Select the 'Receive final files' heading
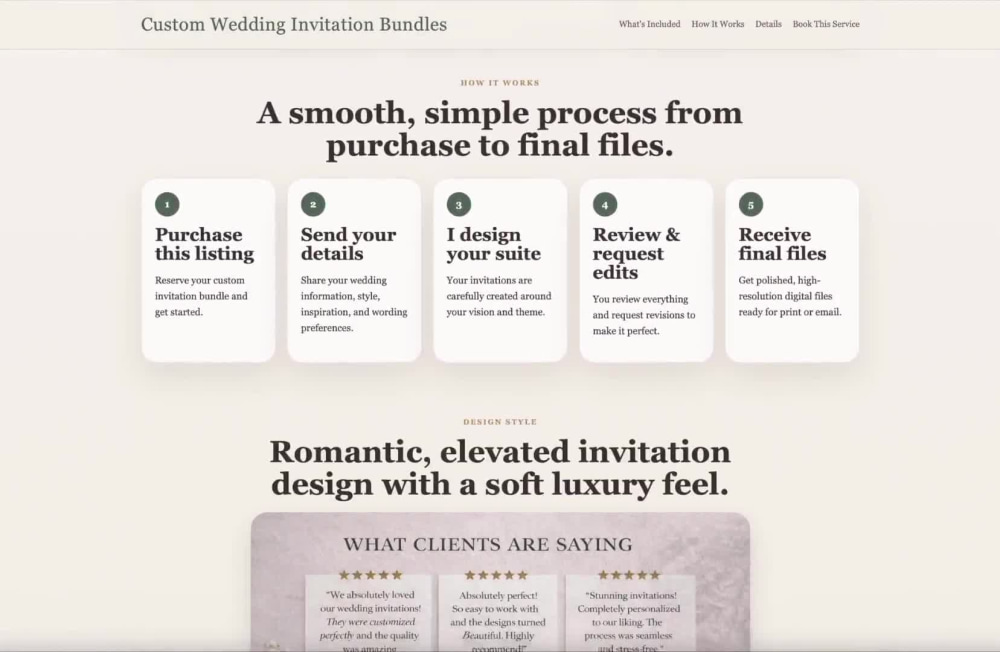Screen dimensions: 1000x652 point(783,244)
